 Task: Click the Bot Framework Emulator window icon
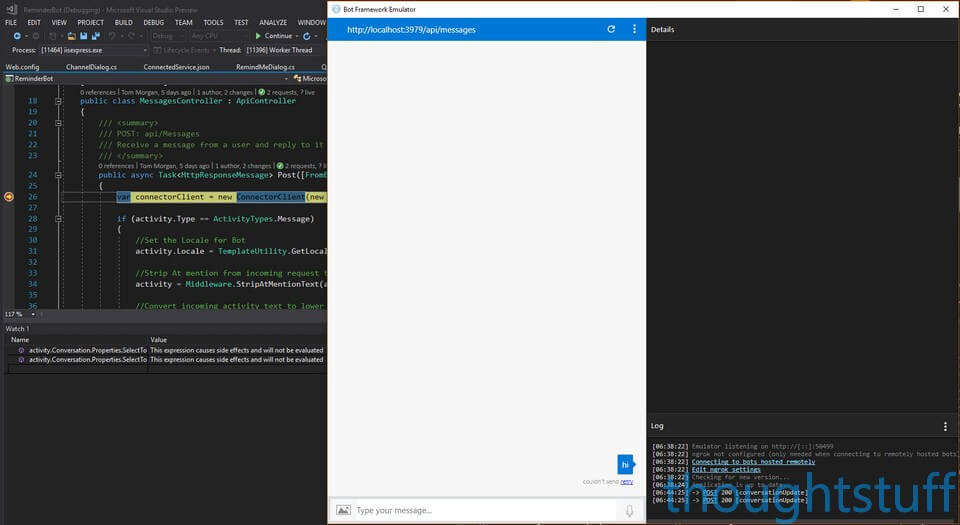tap(336, 9)
